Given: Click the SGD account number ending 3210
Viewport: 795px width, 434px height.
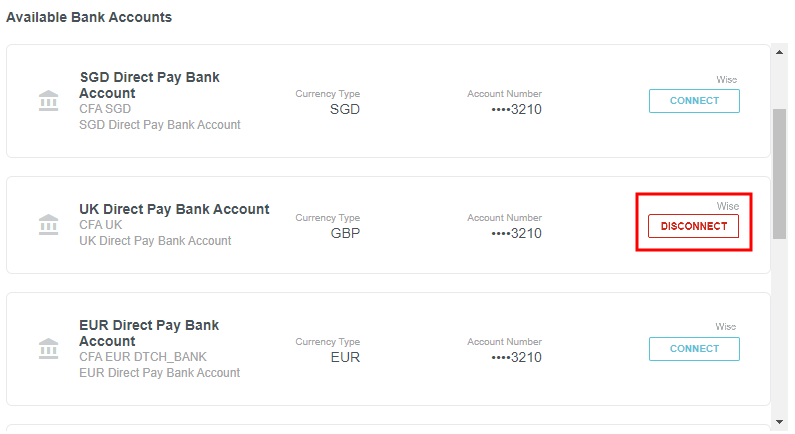Looking at the screenshot, I should coord(516,109).
